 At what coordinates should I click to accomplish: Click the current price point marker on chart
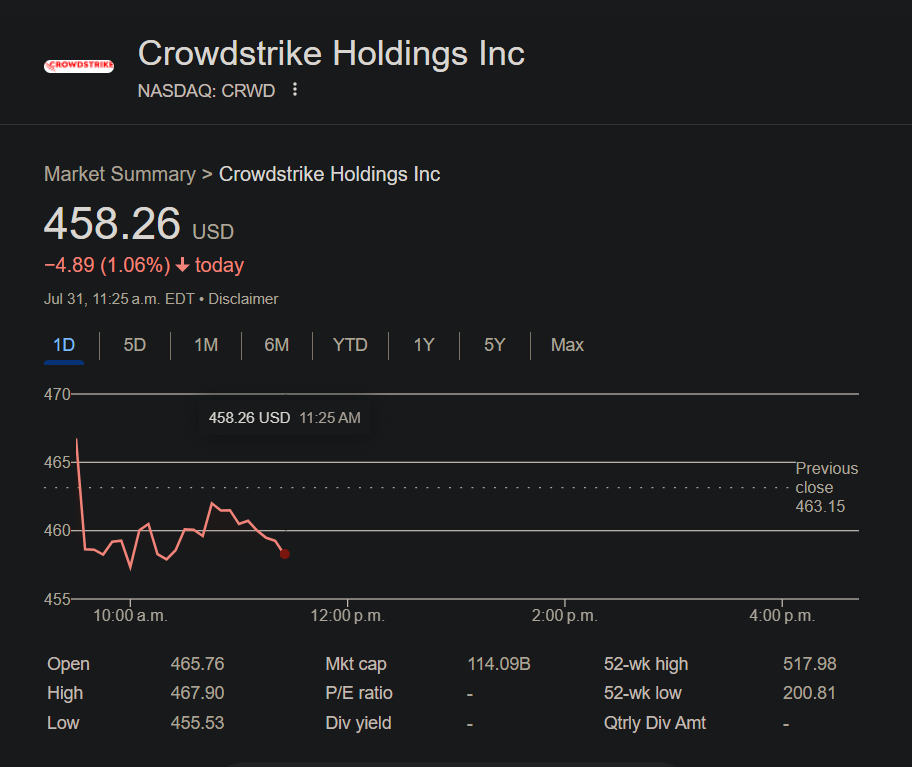[x=284, y=554]
